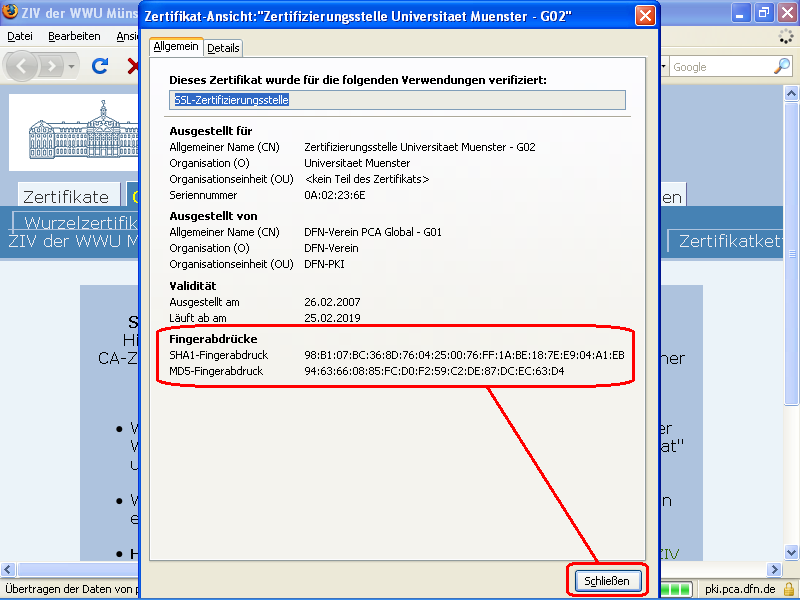Open the Datei menu
800x600 pixels.
(x=18, y=35)
